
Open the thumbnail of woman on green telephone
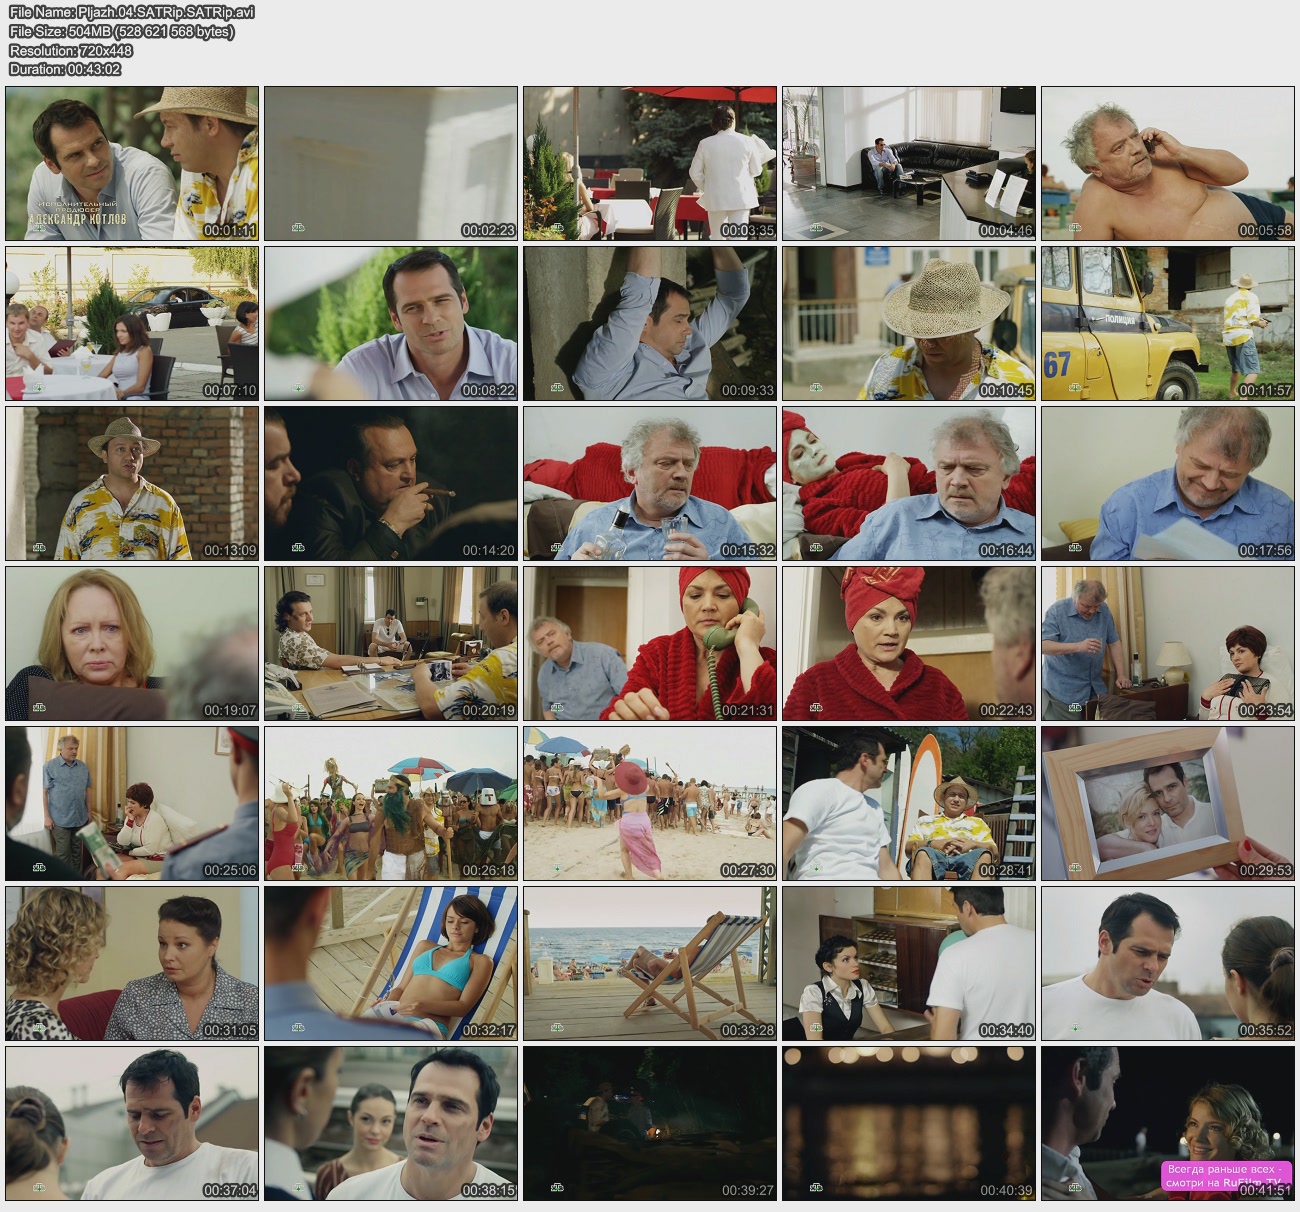650,643
